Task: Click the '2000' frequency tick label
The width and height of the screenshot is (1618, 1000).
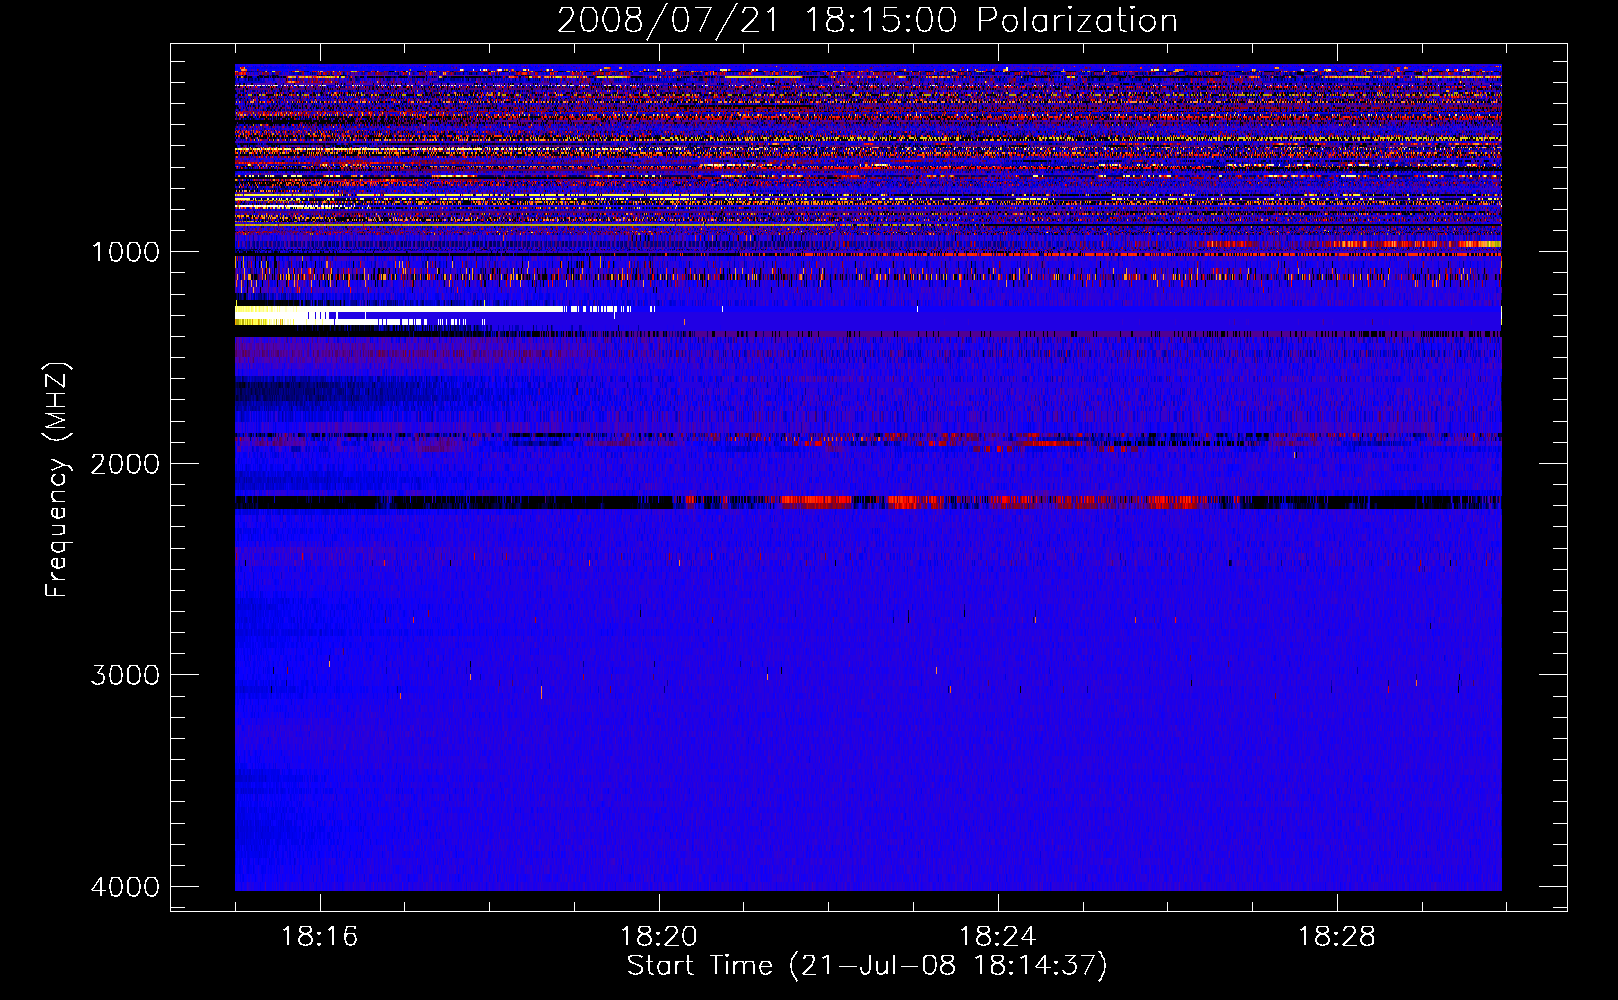Action: coord(125,463)
